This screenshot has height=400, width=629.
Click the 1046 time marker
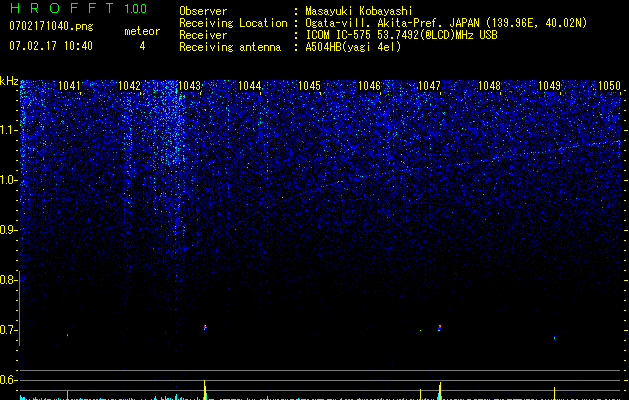pos(369,86)
